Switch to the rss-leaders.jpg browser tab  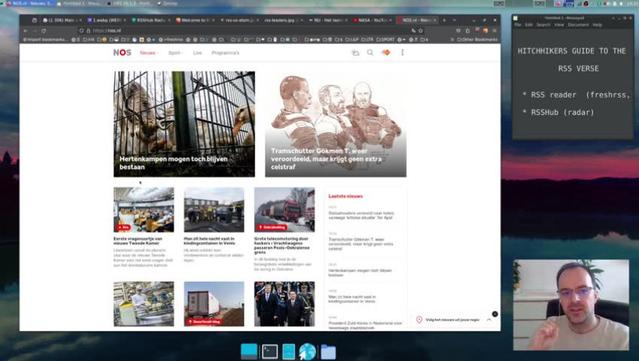(x=284, y=20)
